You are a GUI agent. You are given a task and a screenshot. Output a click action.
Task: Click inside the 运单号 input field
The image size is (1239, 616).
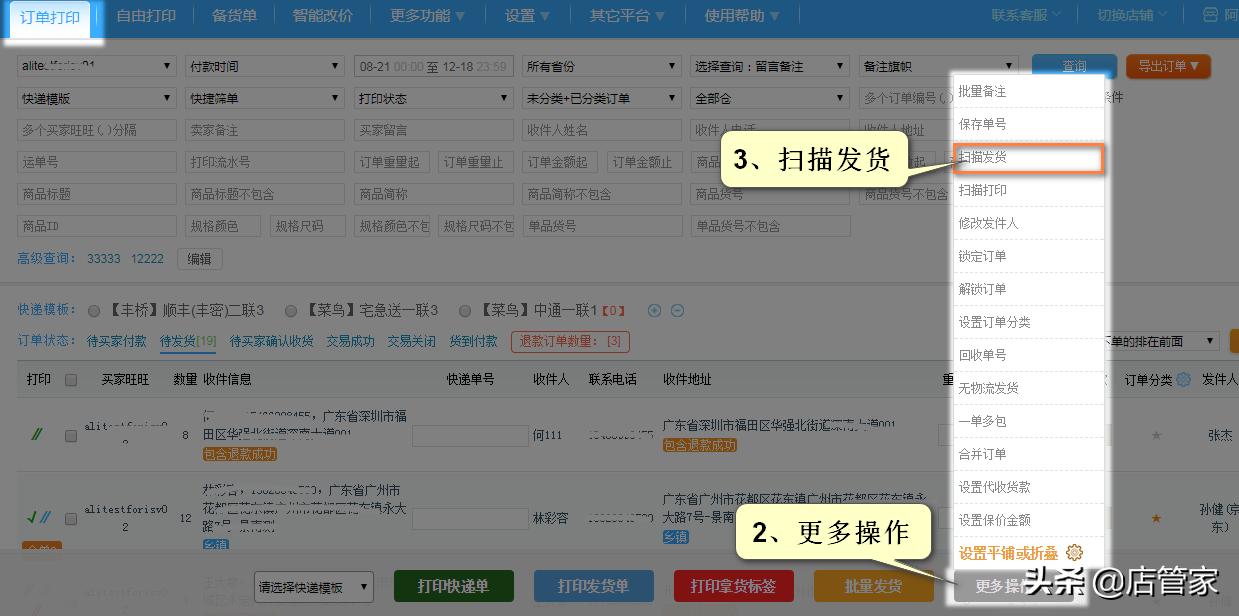pos(95,161)
